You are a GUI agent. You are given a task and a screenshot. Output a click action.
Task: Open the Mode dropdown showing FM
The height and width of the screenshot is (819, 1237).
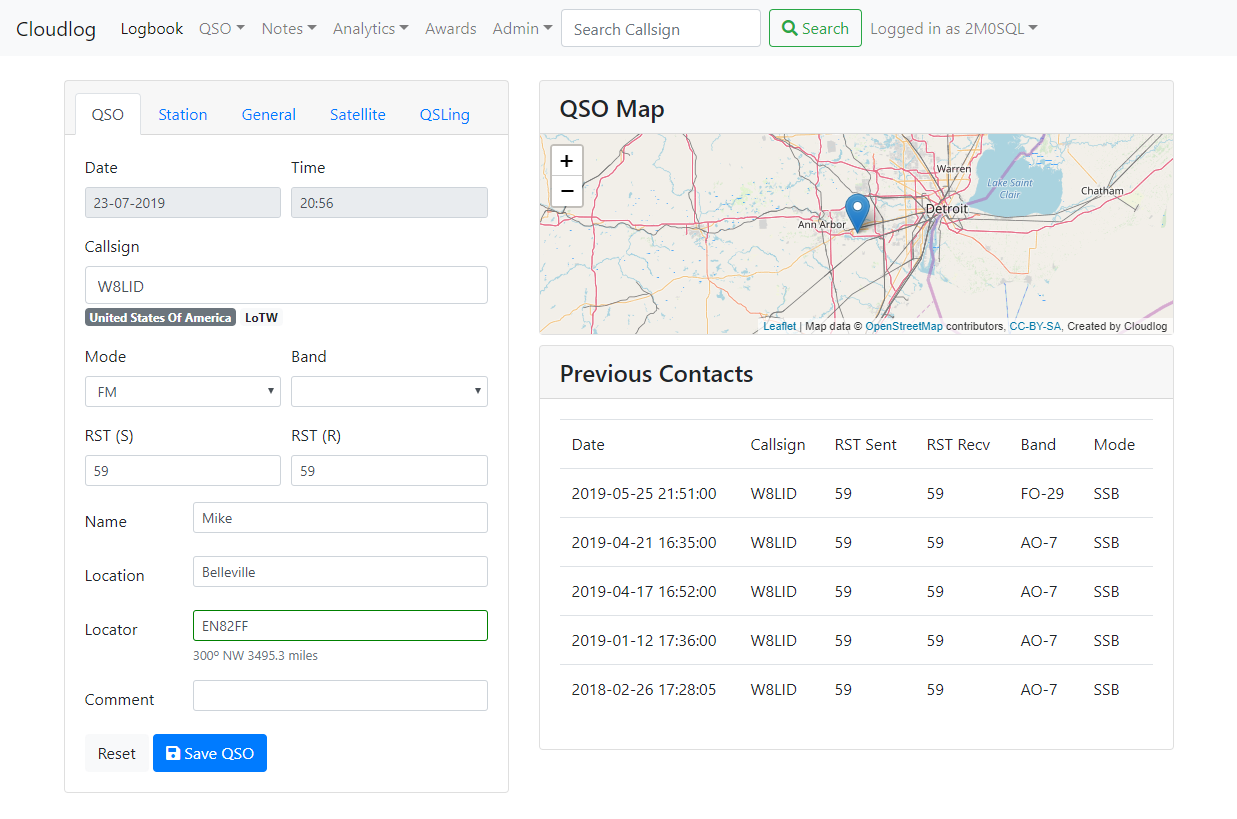[183, 392]
